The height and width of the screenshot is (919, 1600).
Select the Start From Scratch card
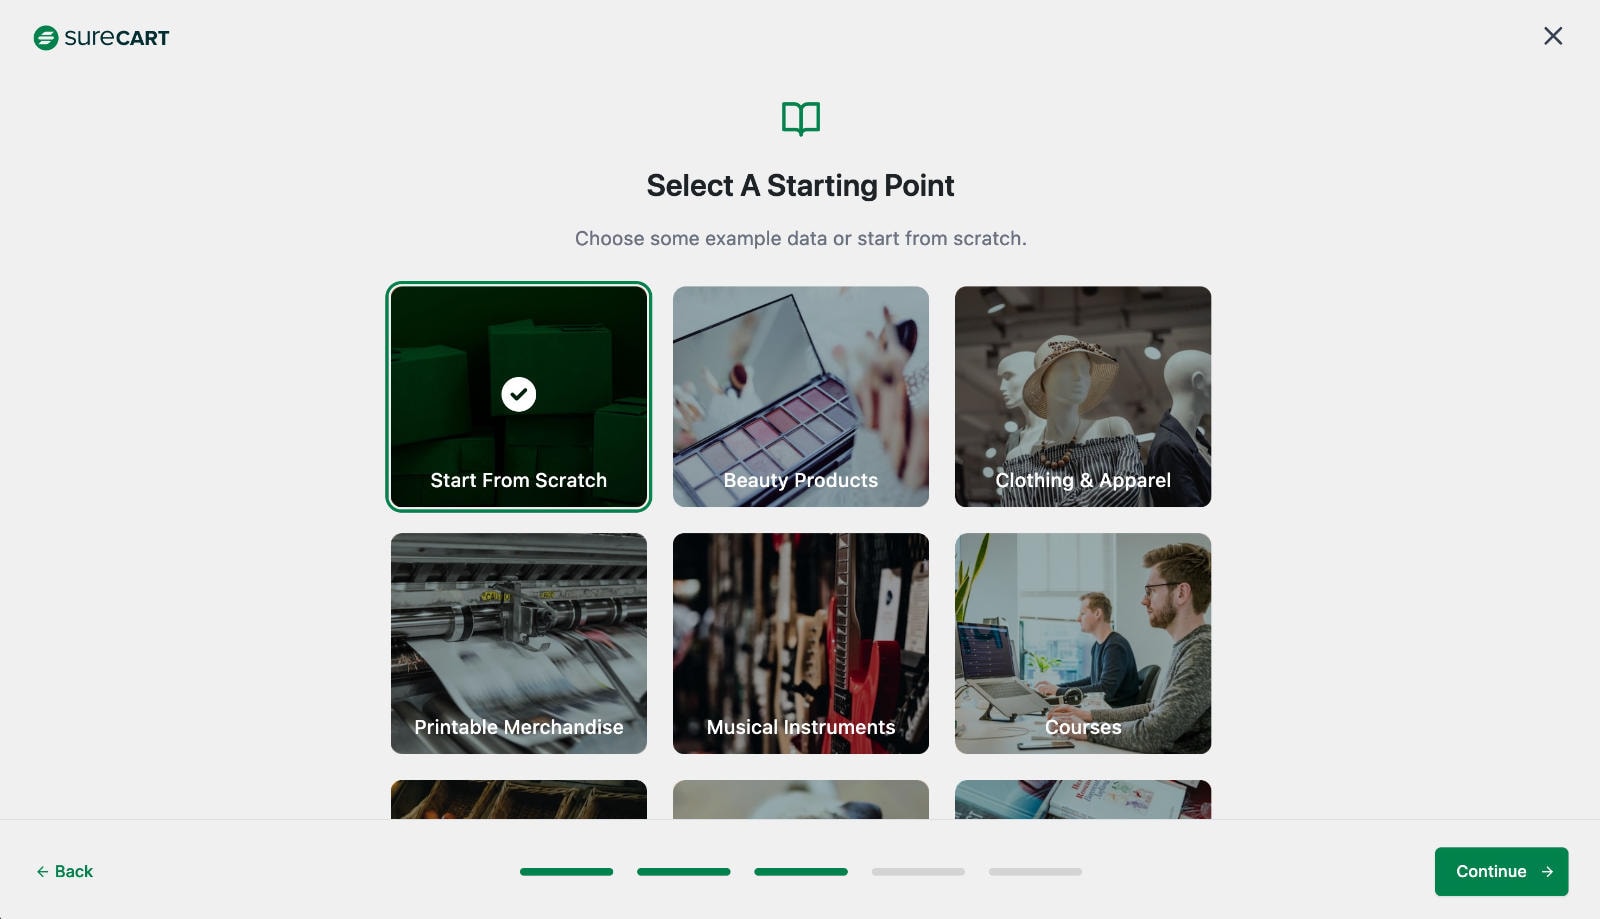pos(519,397)
